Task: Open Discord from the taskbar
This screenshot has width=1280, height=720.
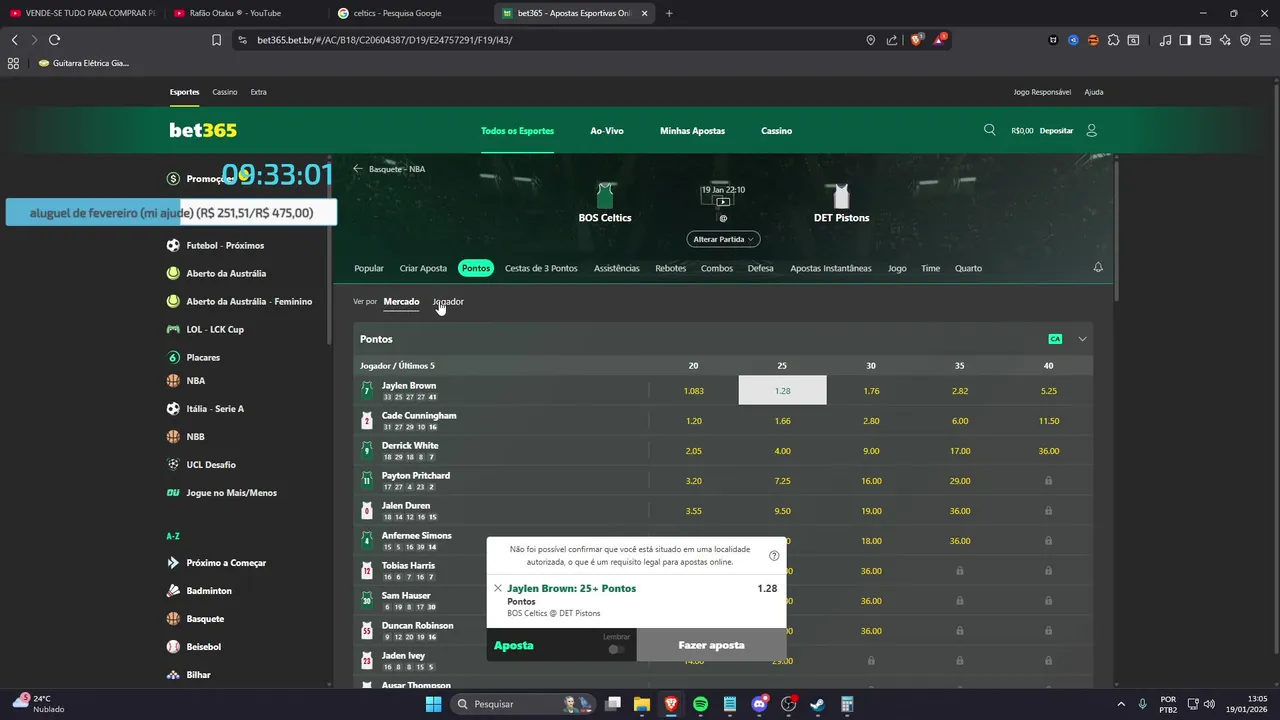Action: tap(759, 704)
